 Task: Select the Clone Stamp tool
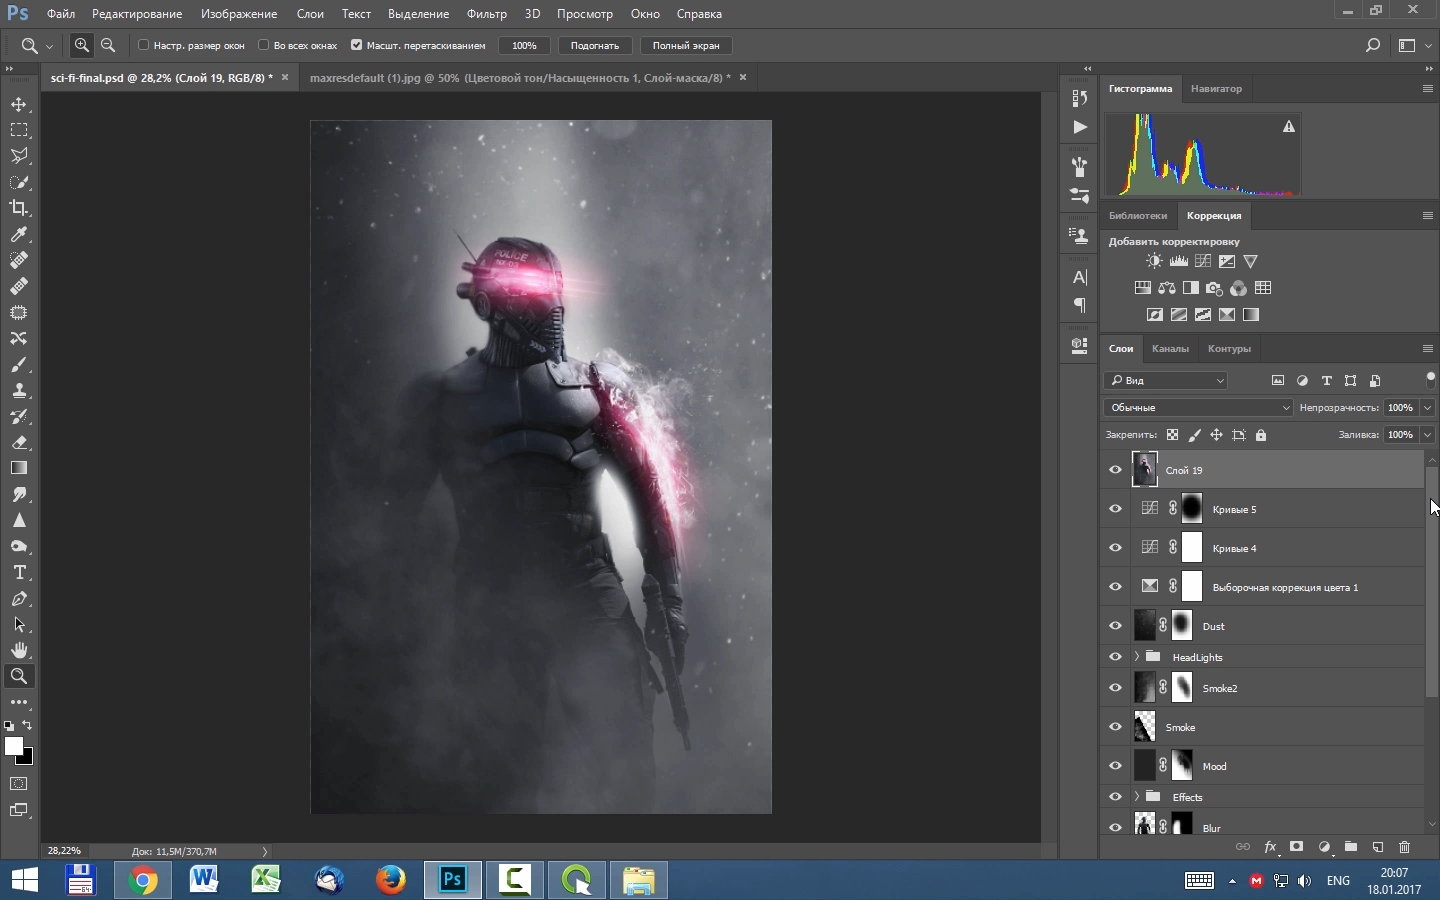(x=19, y=390)
